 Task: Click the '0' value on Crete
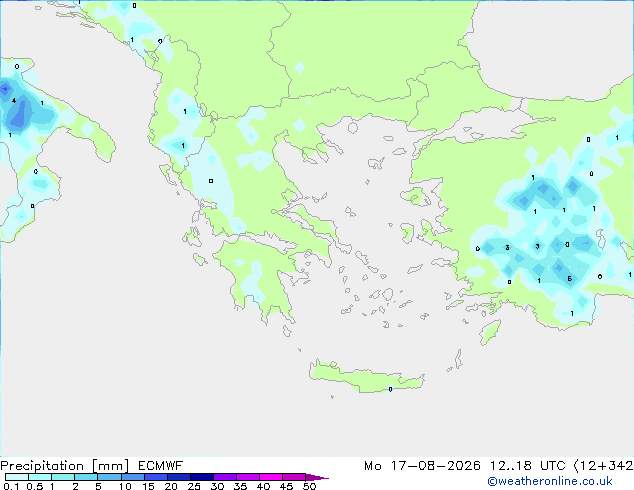390,389
